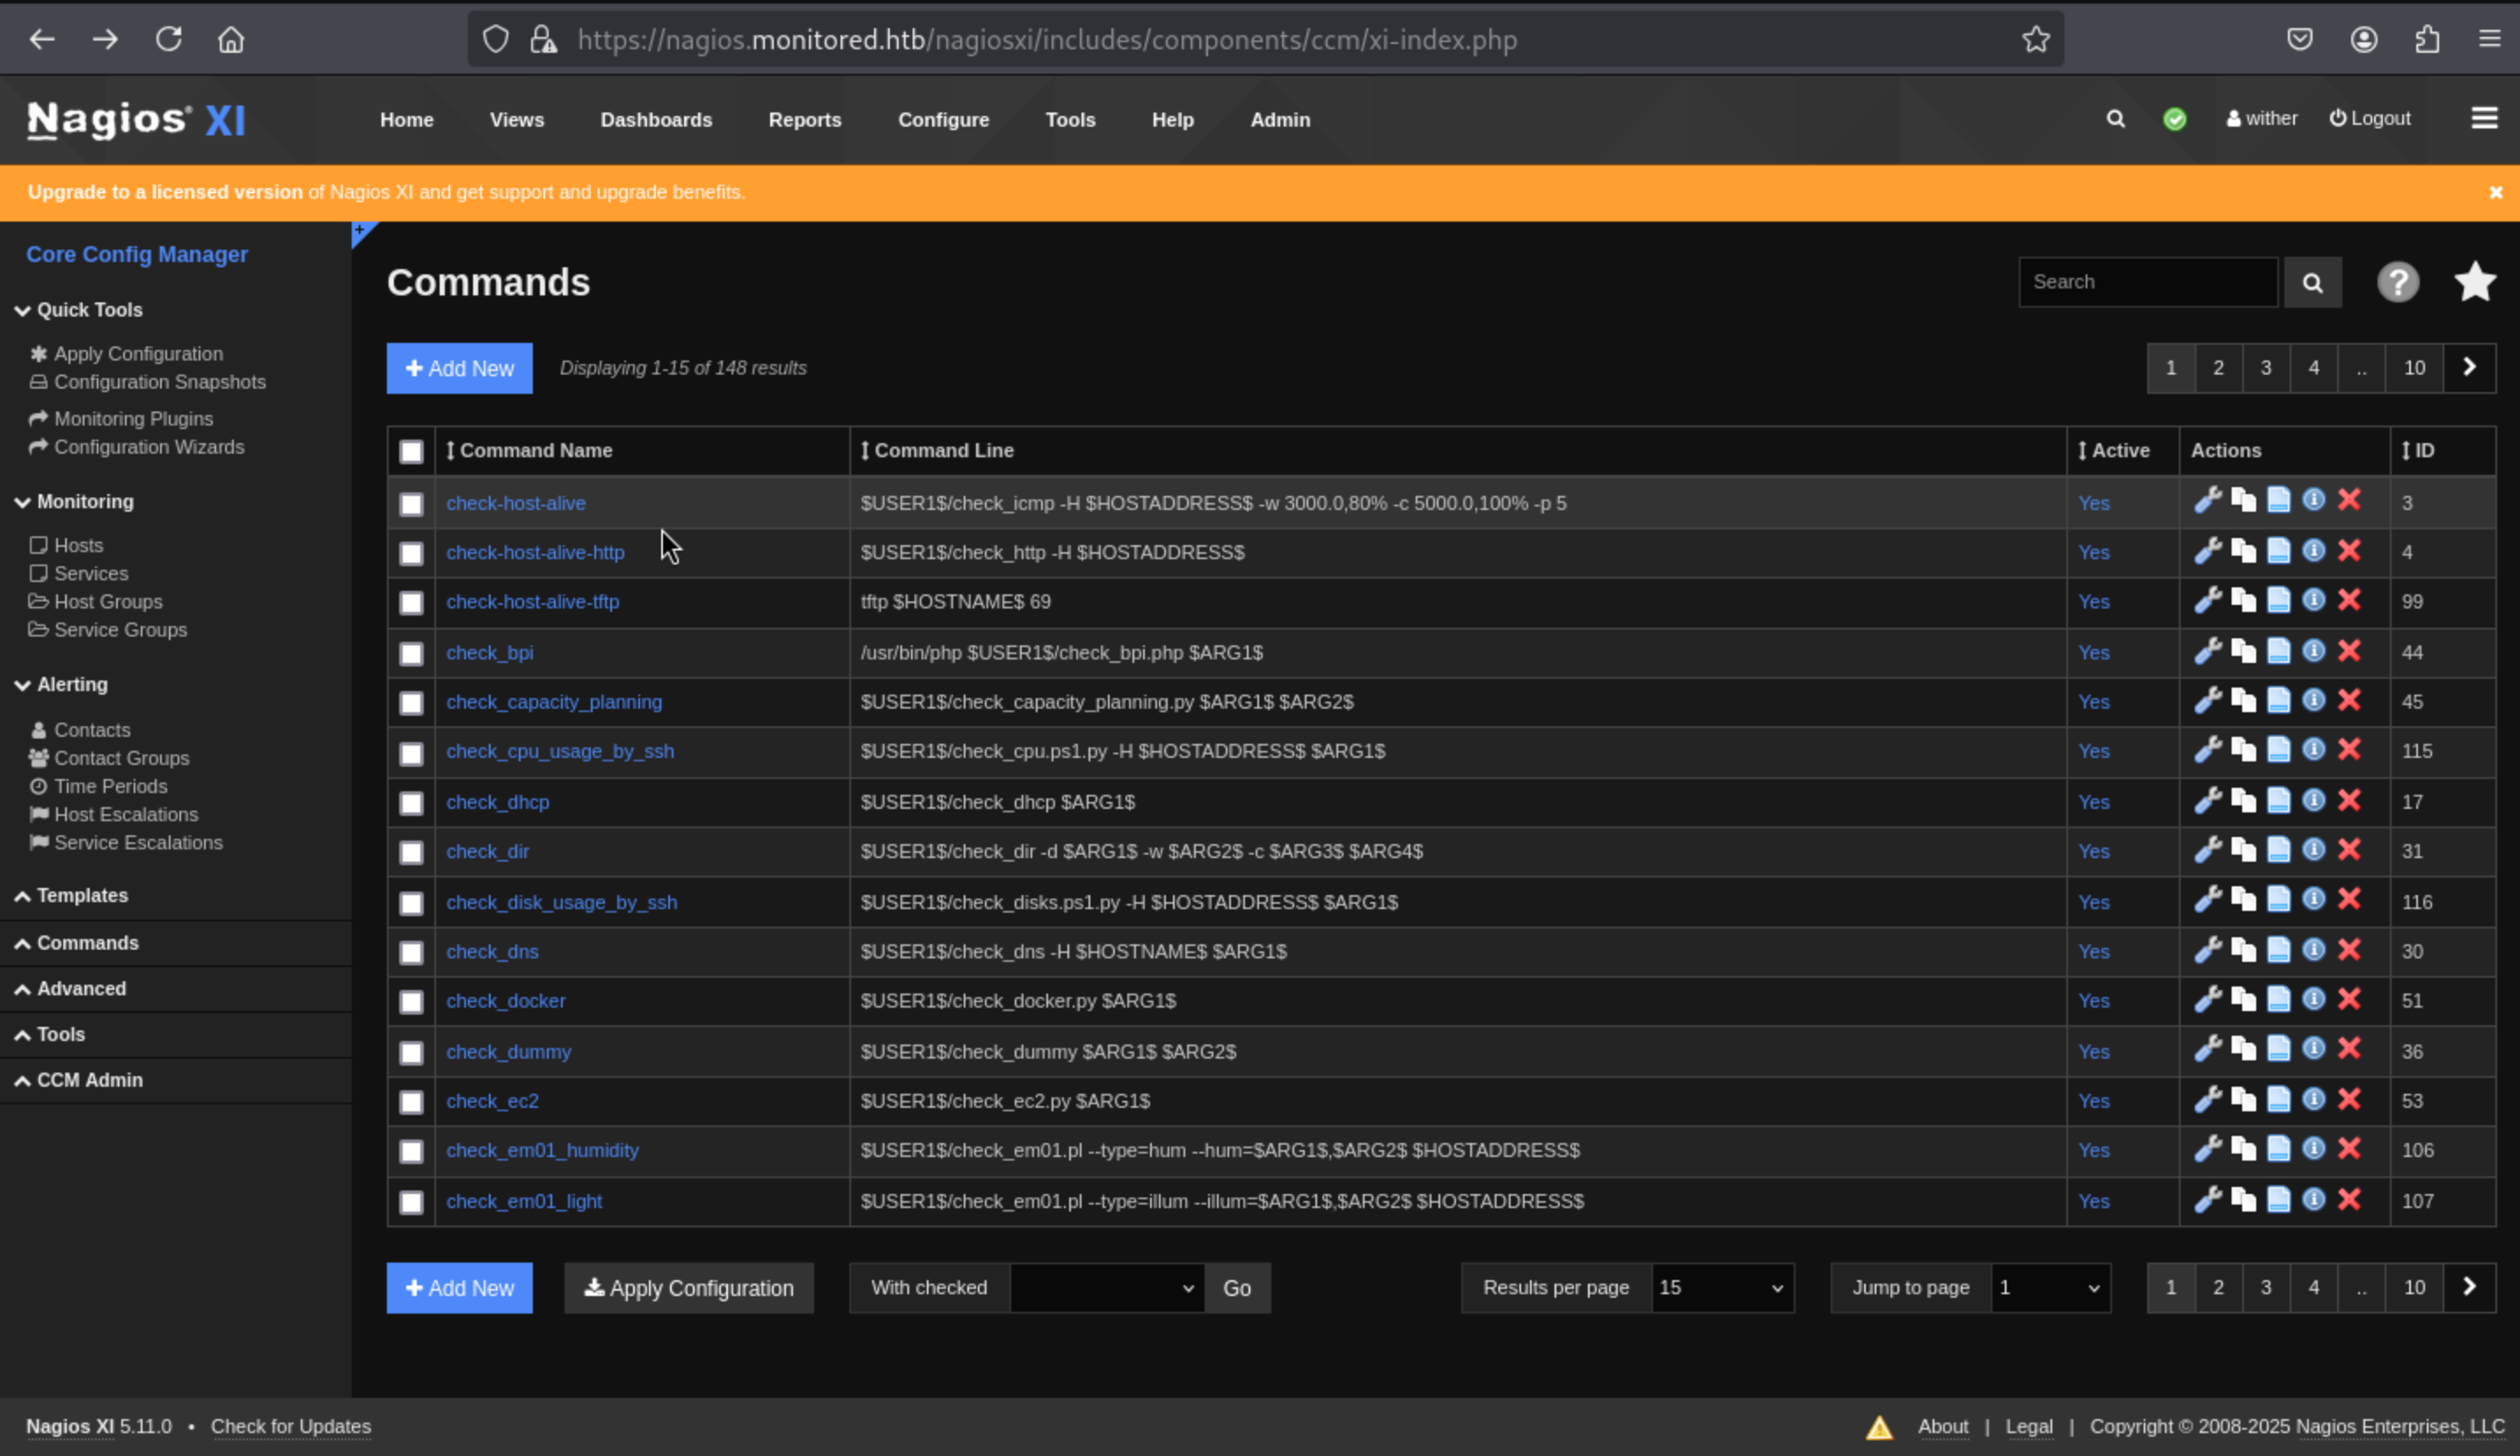The width and height of the screenshot is (2520, 1456).
Task: Open hamburger menu in Nagios header
Action: (x=2484, y=119)
